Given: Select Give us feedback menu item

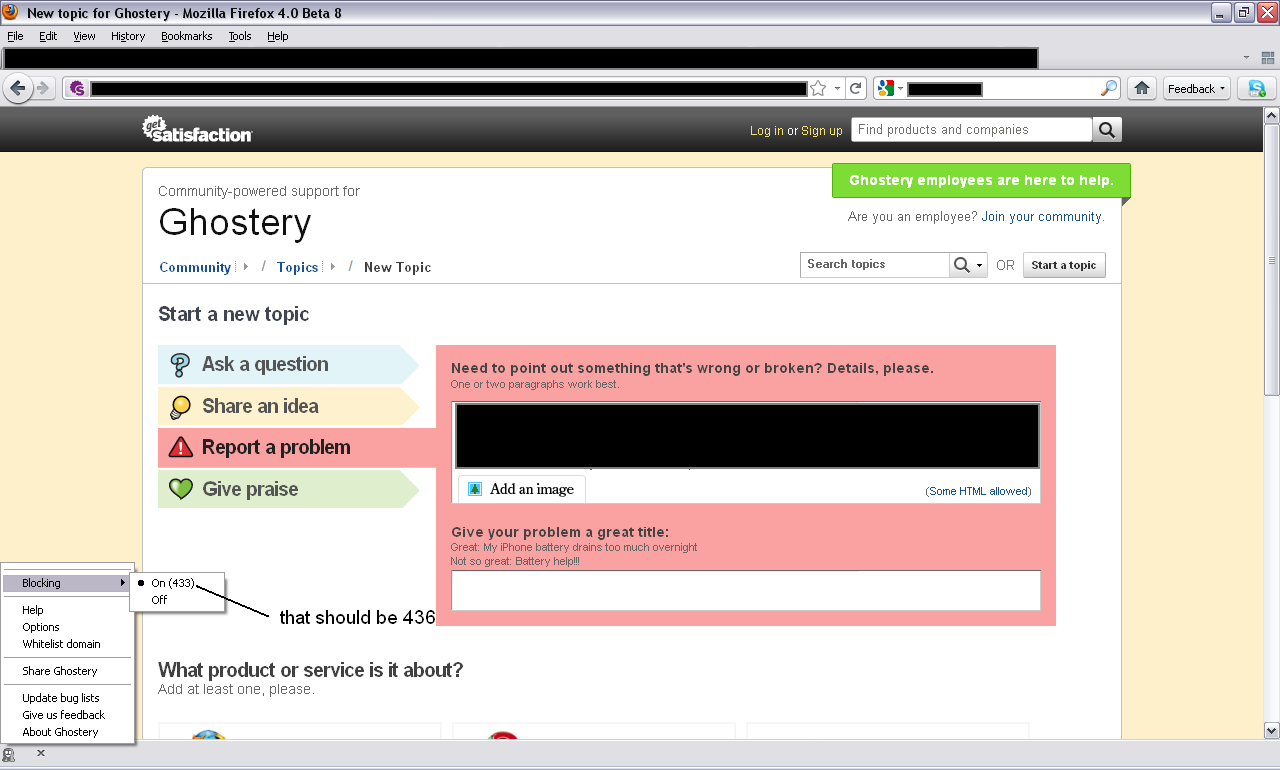Looking at the screenshot, I should [67, 715].
